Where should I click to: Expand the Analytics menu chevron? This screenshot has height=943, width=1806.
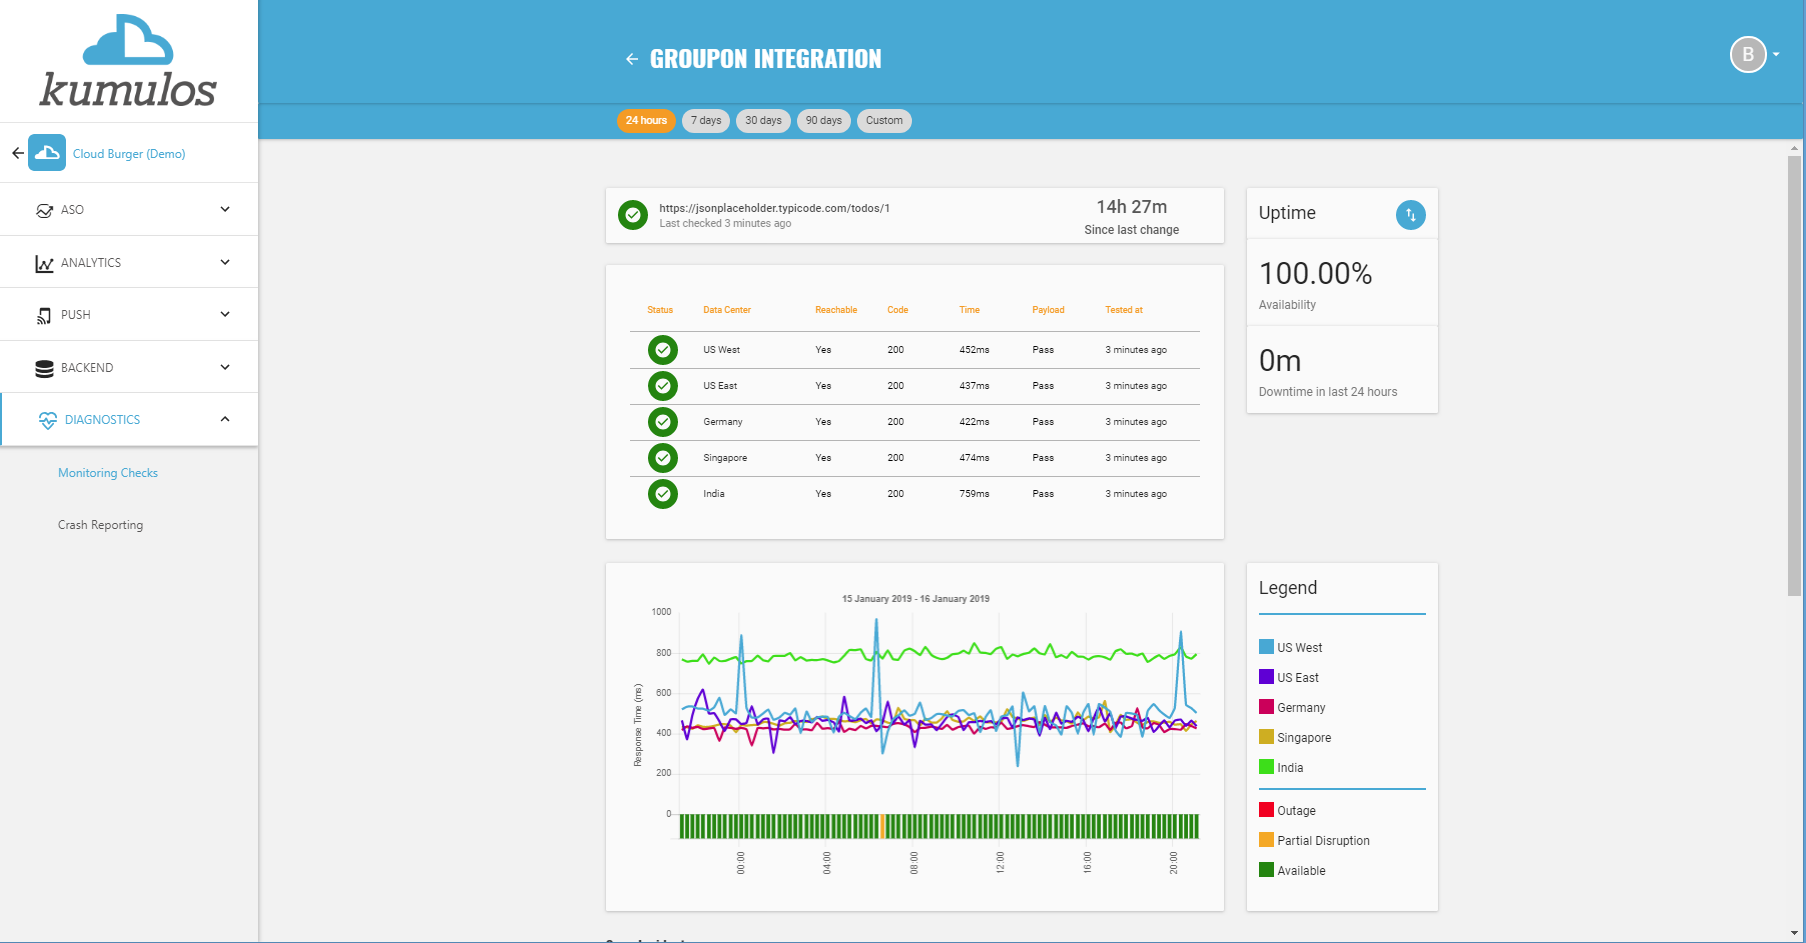pos(225,262)
